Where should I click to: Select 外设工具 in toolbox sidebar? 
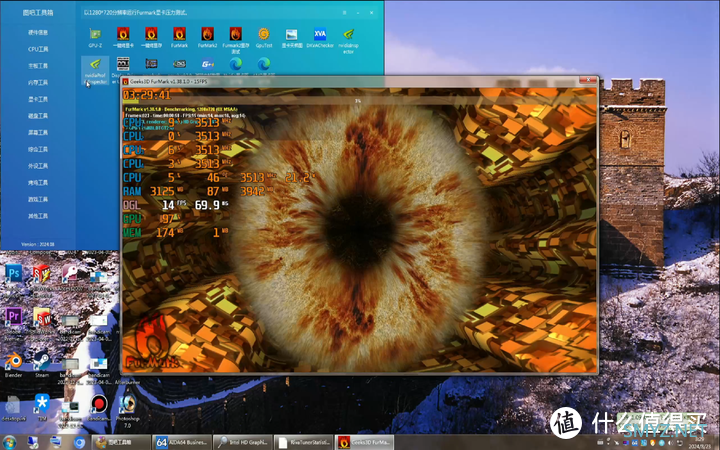click(38, 166)
